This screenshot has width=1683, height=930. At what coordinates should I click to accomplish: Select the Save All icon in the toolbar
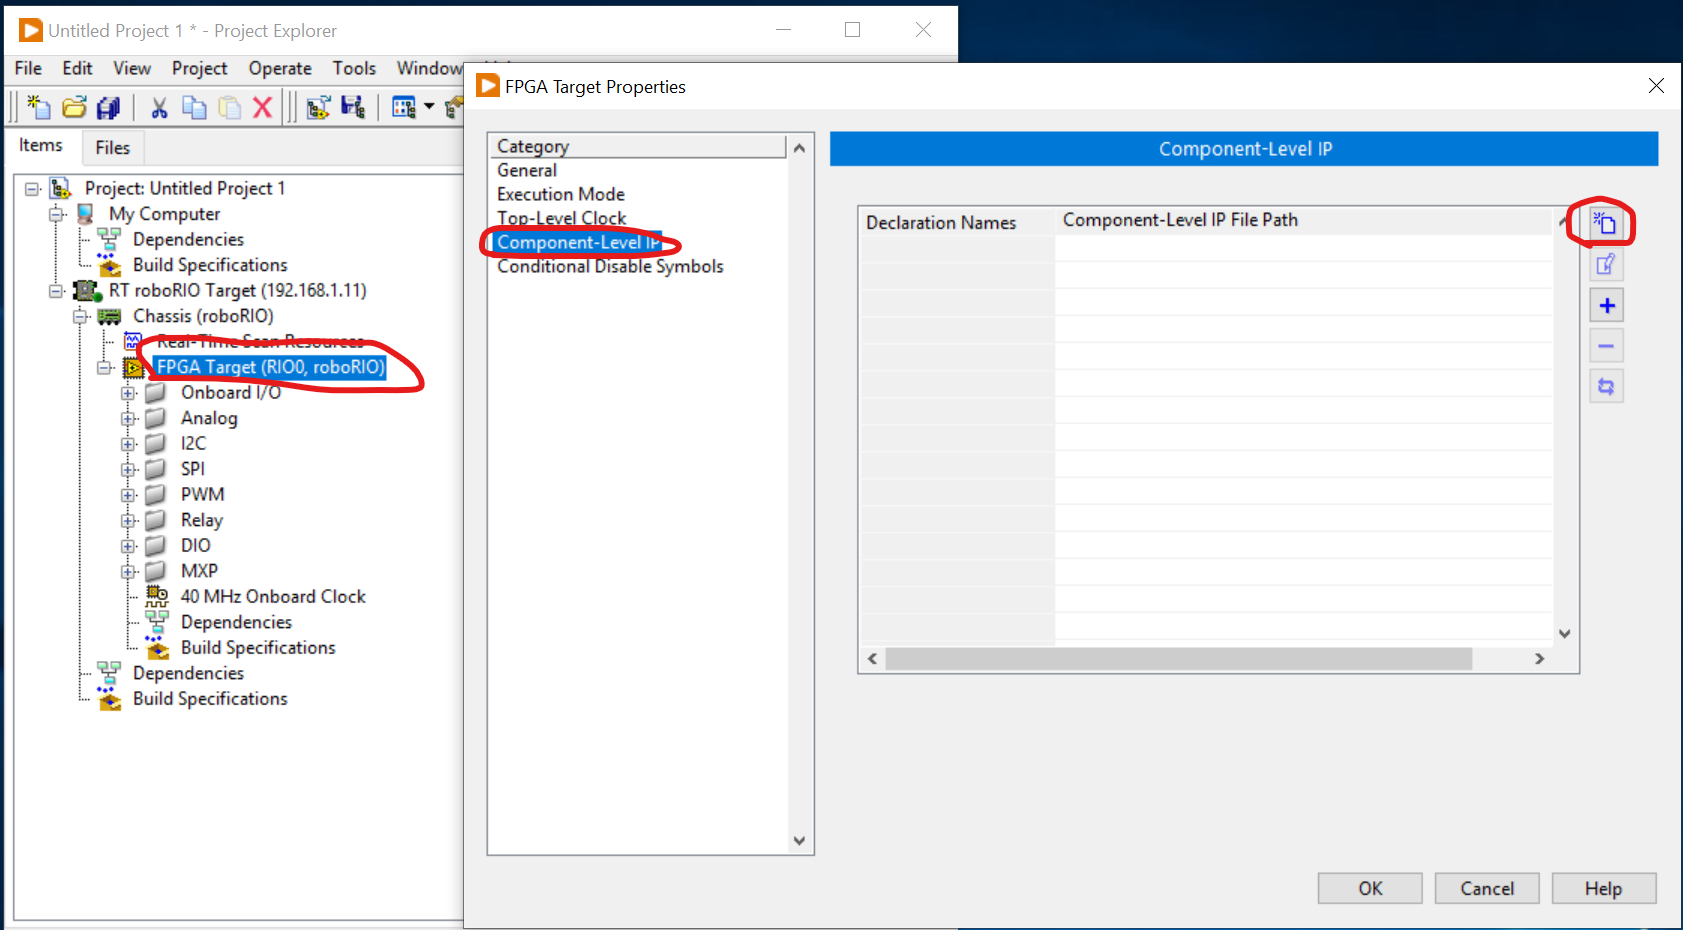coord(109,107)
